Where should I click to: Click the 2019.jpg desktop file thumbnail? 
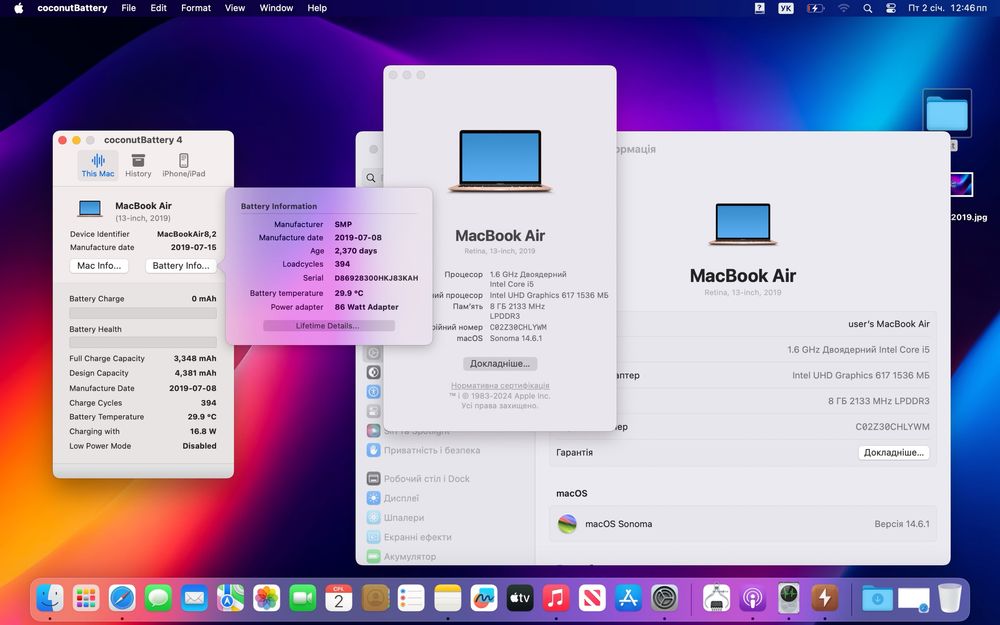960,184
